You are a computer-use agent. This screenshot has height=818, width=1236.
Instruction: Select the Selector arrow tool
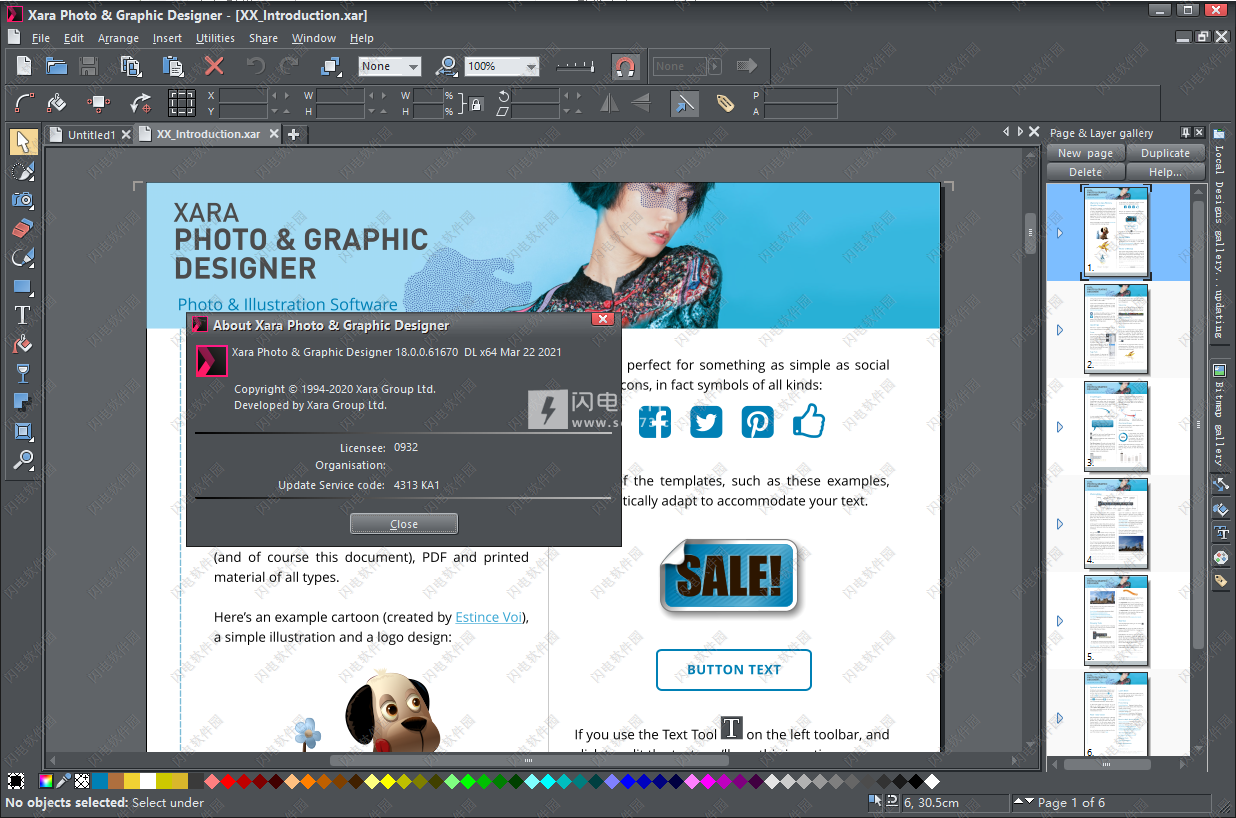(23, 142)
